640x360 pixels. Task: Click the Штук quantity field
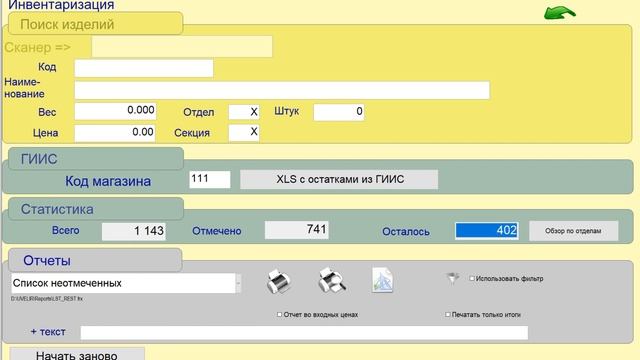pyautogui.click(x=339, y=112)
